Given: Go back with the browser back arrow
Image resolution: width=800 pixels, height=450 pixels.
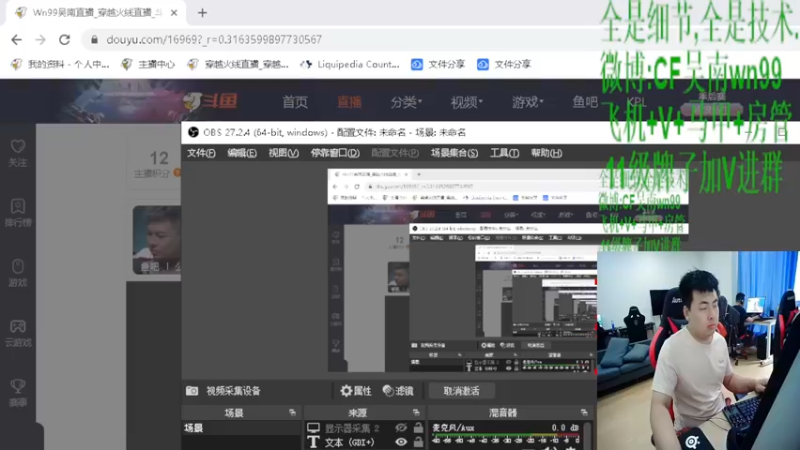Looking at the screenshot, I should pos(16,39).
